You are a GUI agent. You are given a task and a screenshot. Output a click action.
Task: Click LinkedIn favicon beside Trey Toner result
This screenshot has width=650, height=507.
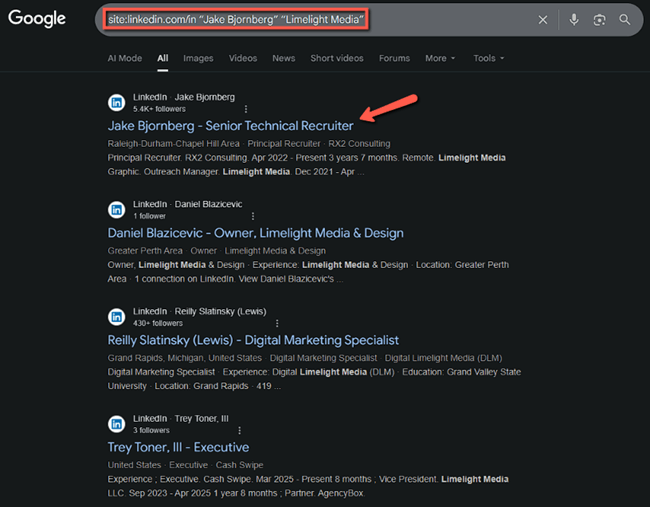click(x=117, y=424)
